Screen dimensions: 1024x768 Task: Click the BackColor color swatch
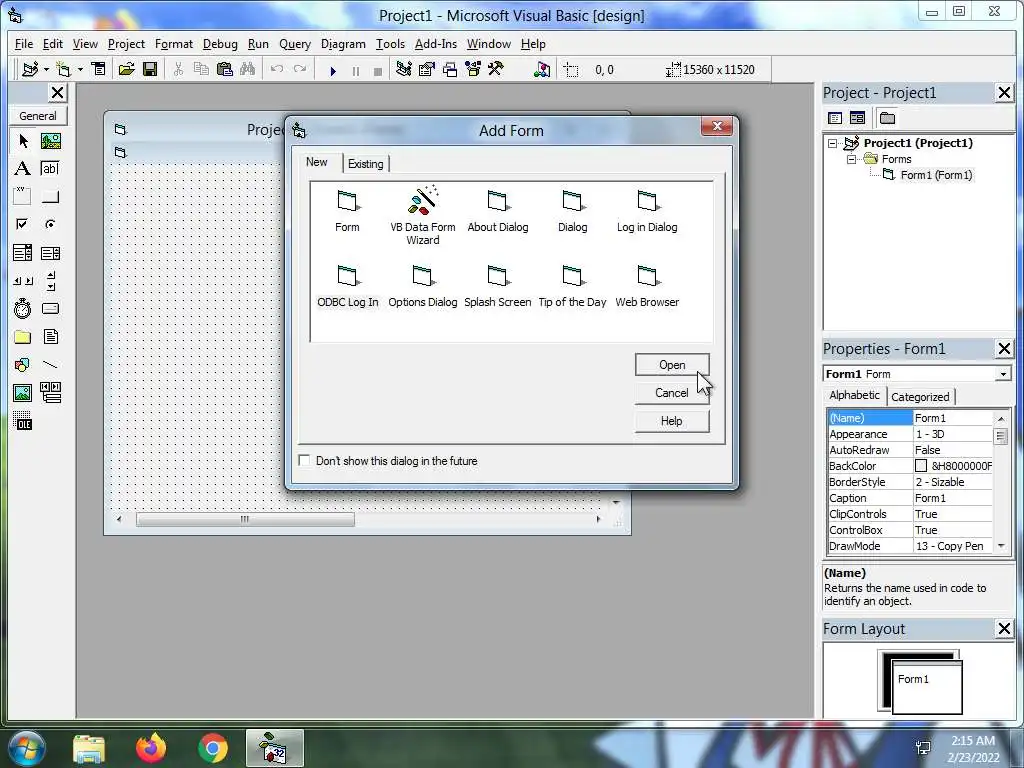921,466
